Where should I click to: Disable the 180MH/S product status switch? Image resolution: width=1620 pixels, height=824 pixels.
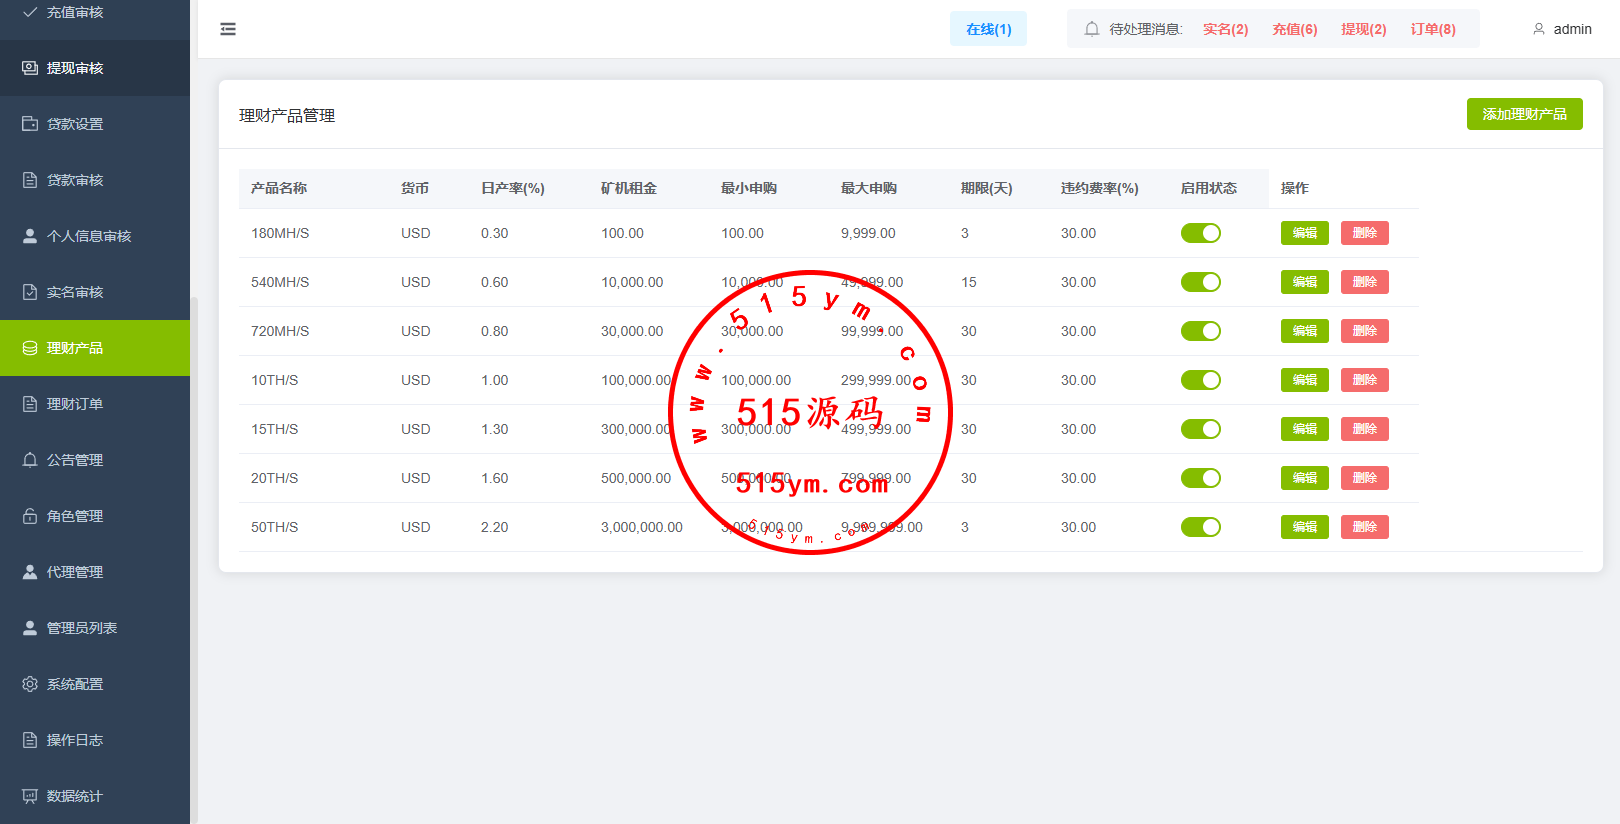coord(1201,233)
